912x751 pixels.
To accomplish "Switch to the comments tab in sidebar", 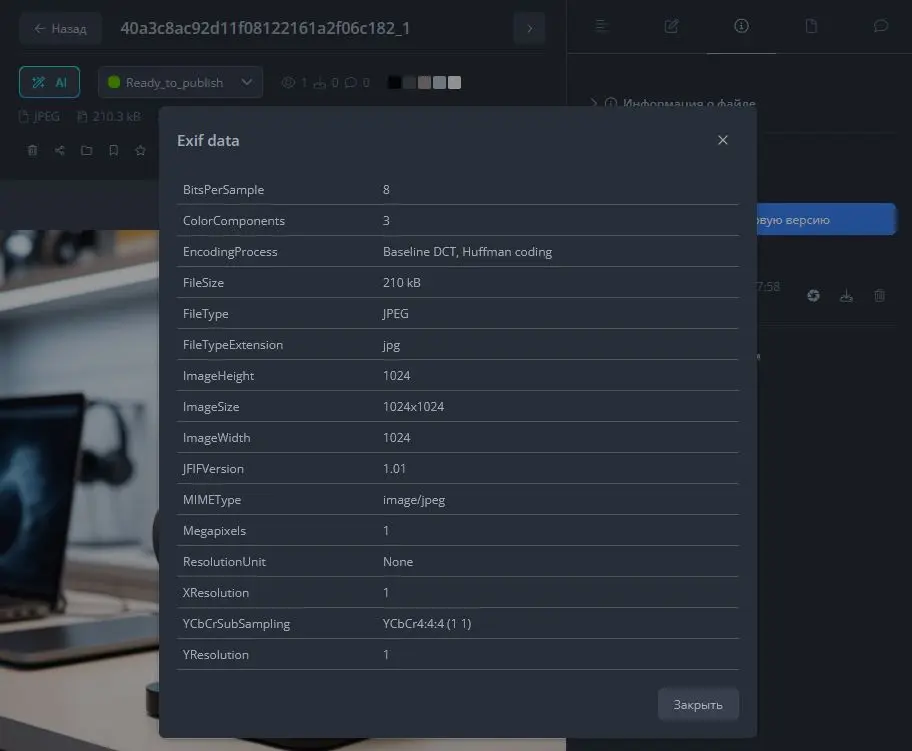I will pyautogui.click(x=880, y=26).
